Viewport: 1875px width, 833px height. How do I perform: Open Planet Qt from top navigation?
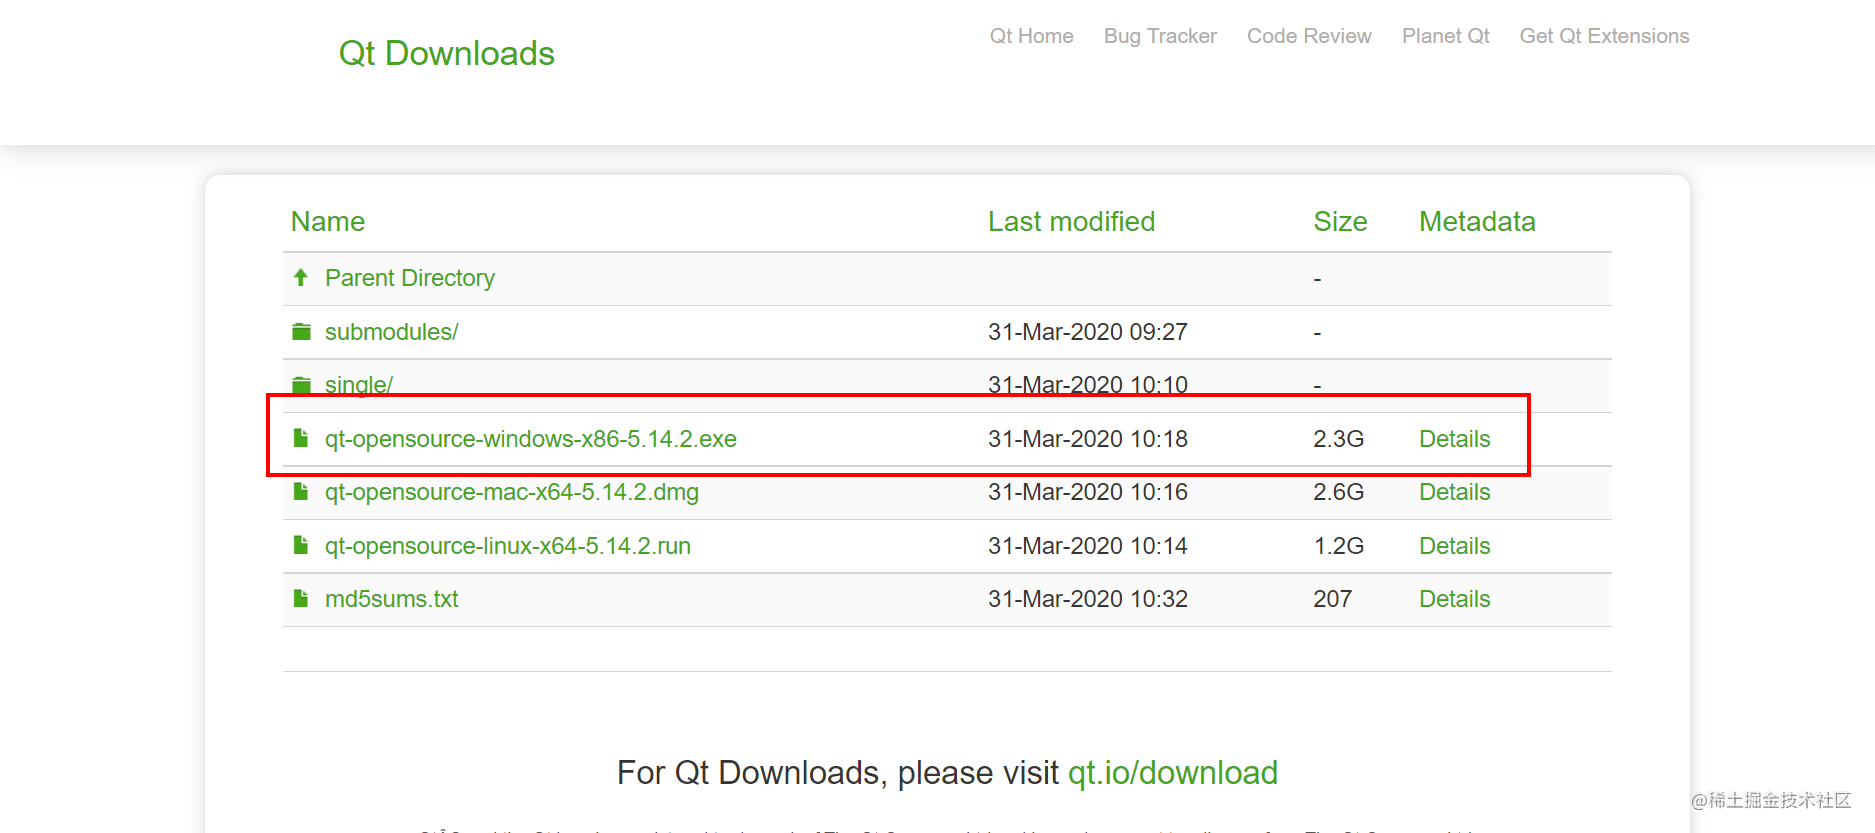pyautogui.click(x=1445, y=36)
